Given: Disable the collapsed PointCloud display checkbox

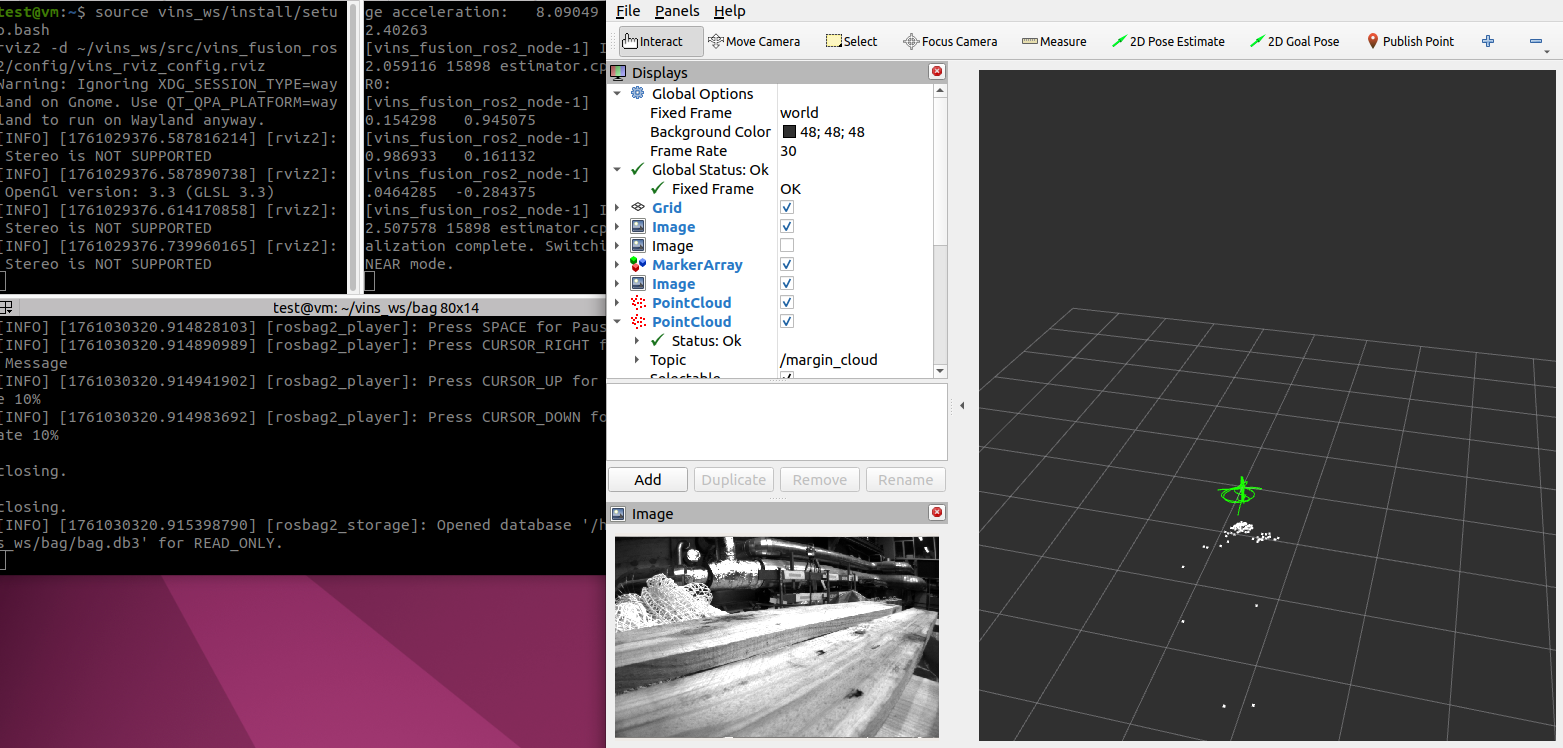Looking at the screenshot, I should tap(787, 302).
